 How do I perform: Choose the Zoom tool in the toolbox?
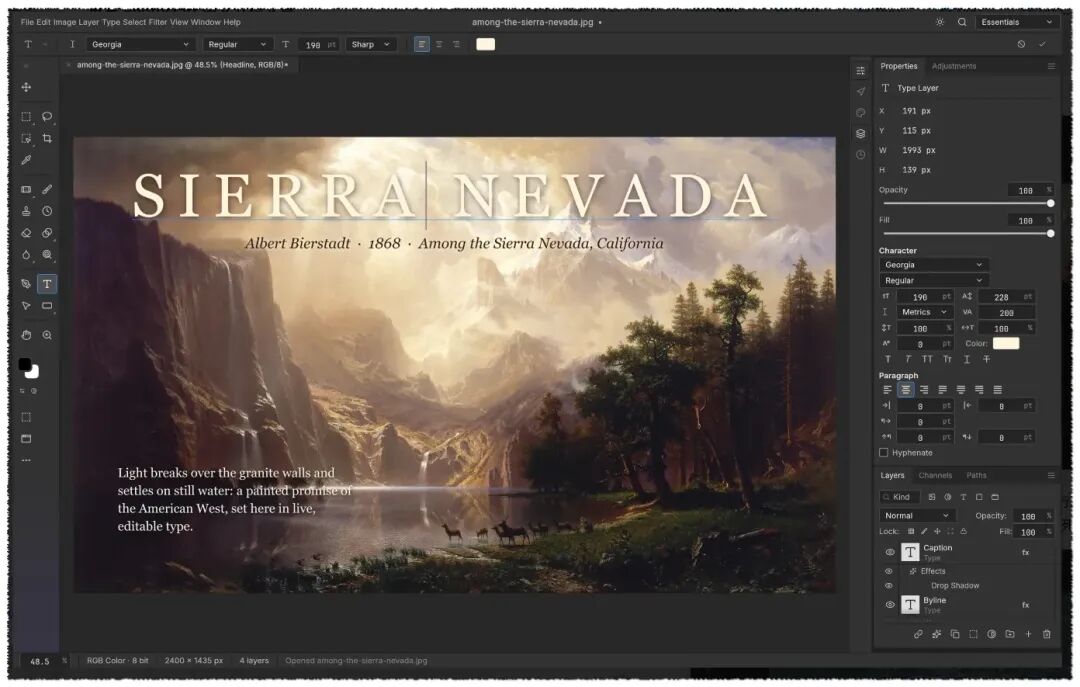coord(47,335)
